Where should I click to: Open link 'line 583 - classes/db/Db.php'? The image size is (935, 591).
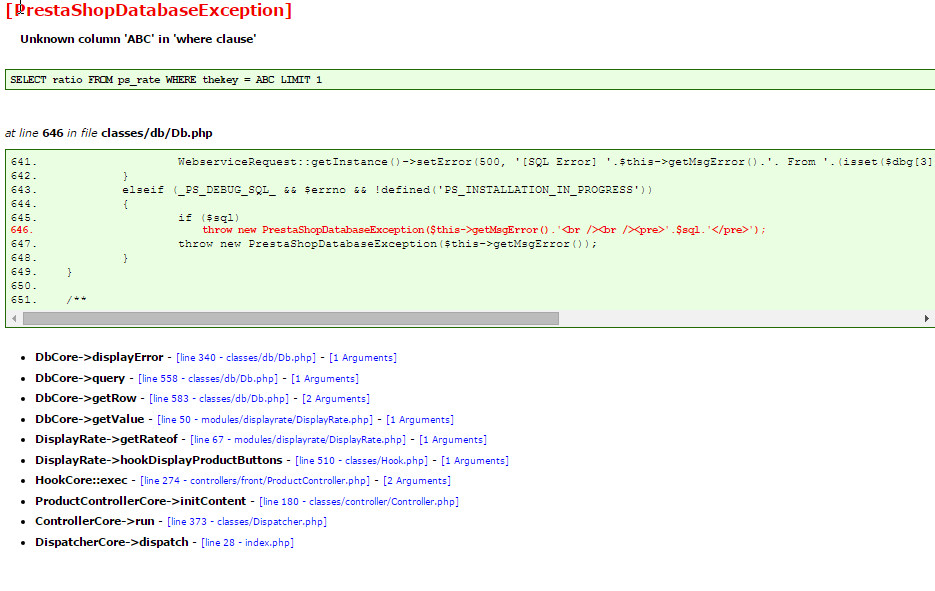219,399
